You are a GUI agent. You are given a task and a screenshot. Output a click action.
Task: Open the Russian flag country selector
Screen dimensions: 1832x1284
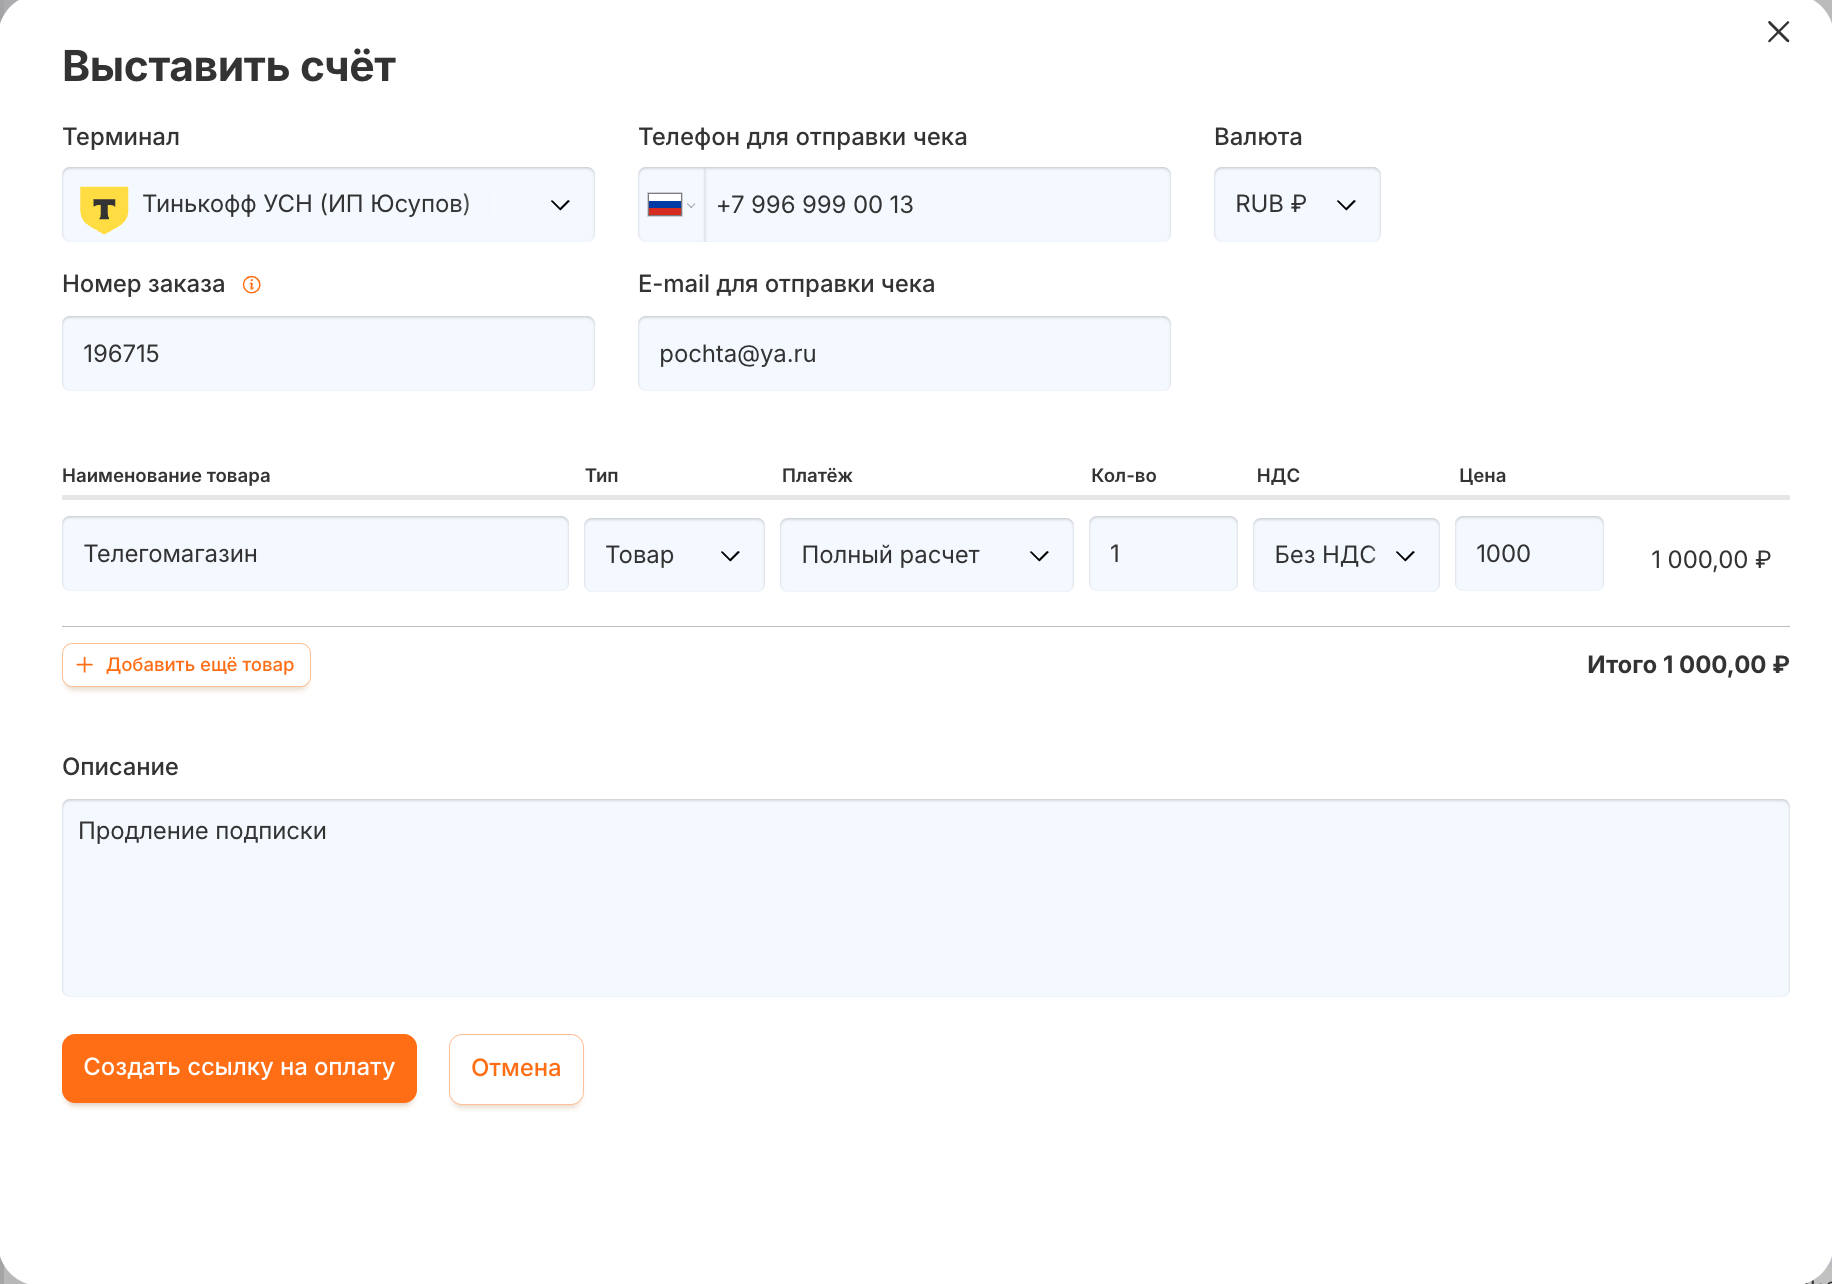671,205
